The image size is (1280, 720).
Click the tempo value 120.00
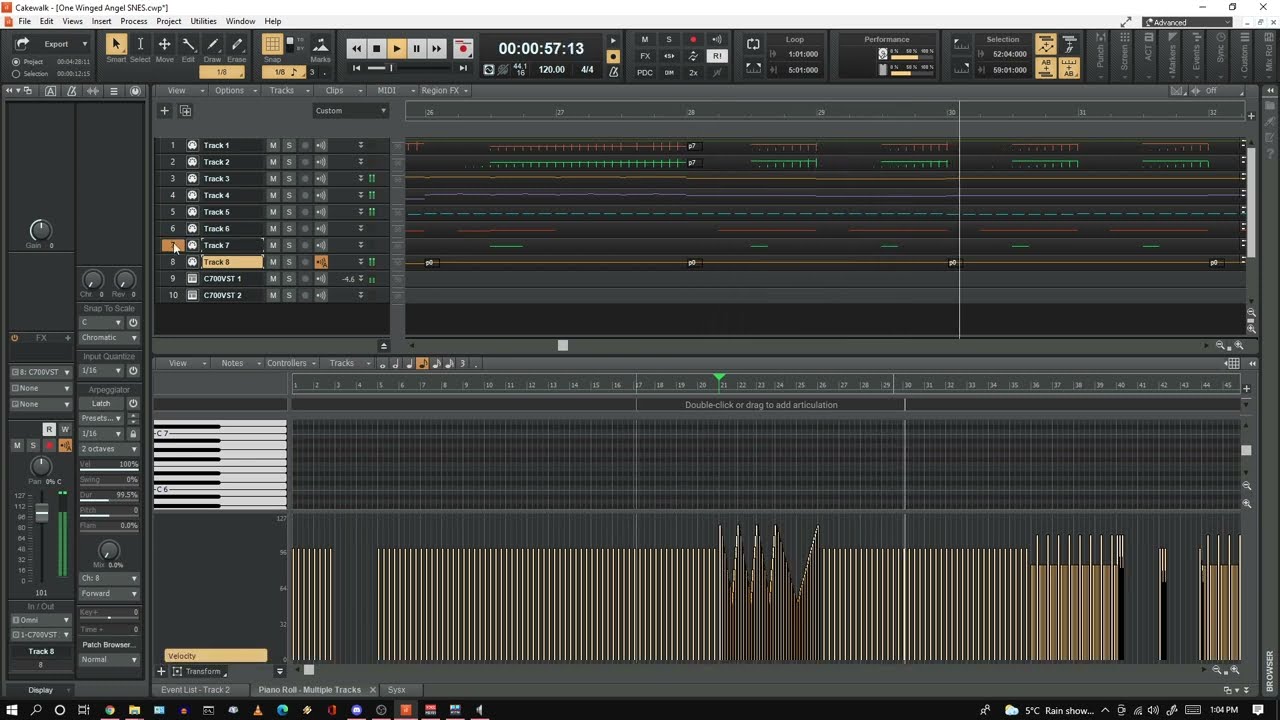click(x=551, y=70)
